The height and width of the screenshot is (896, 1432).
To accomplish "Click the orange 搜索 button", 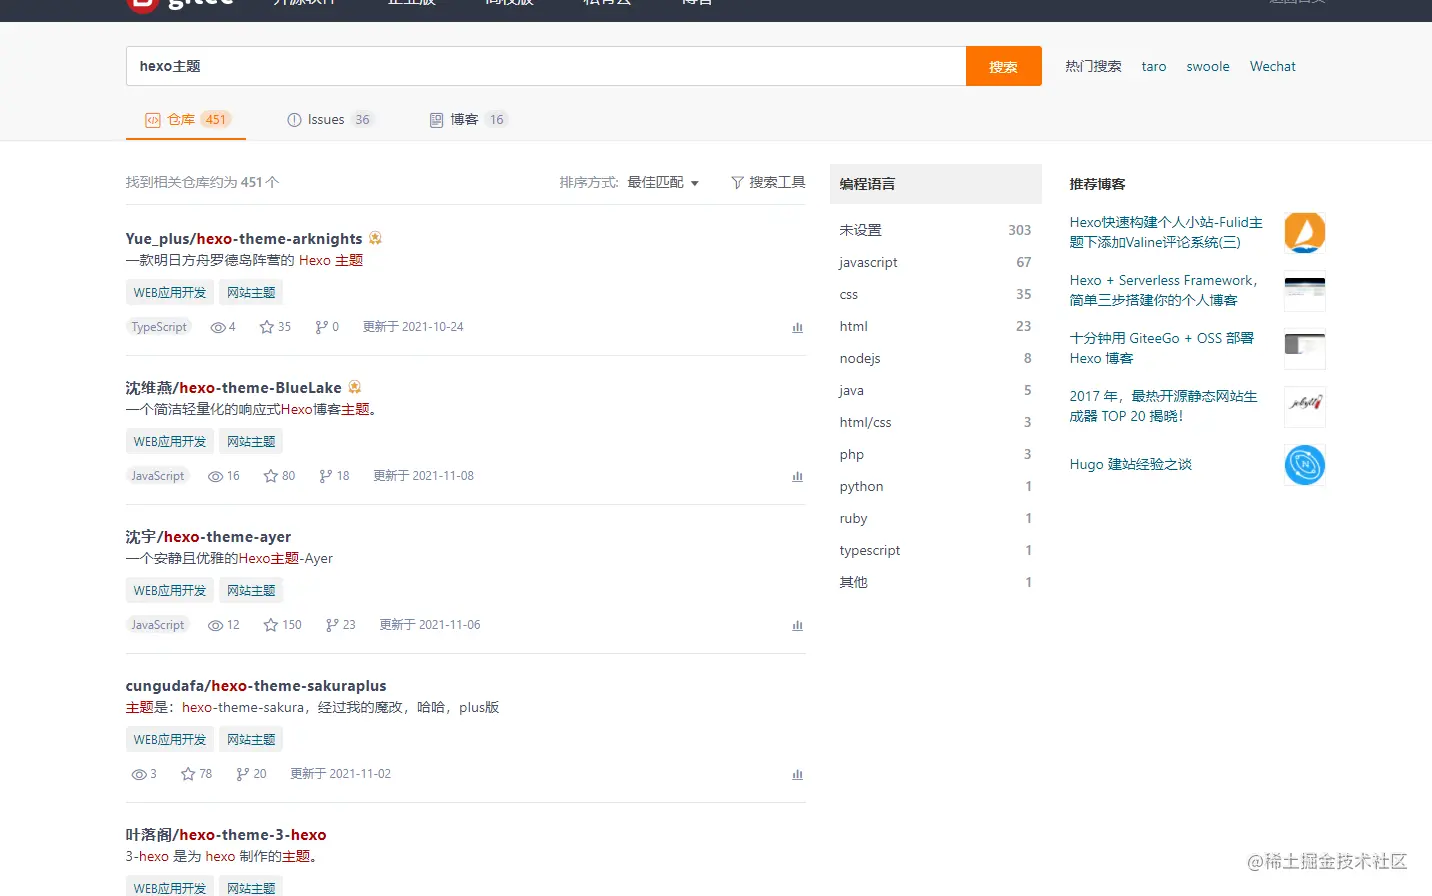I will point(1003,66).
